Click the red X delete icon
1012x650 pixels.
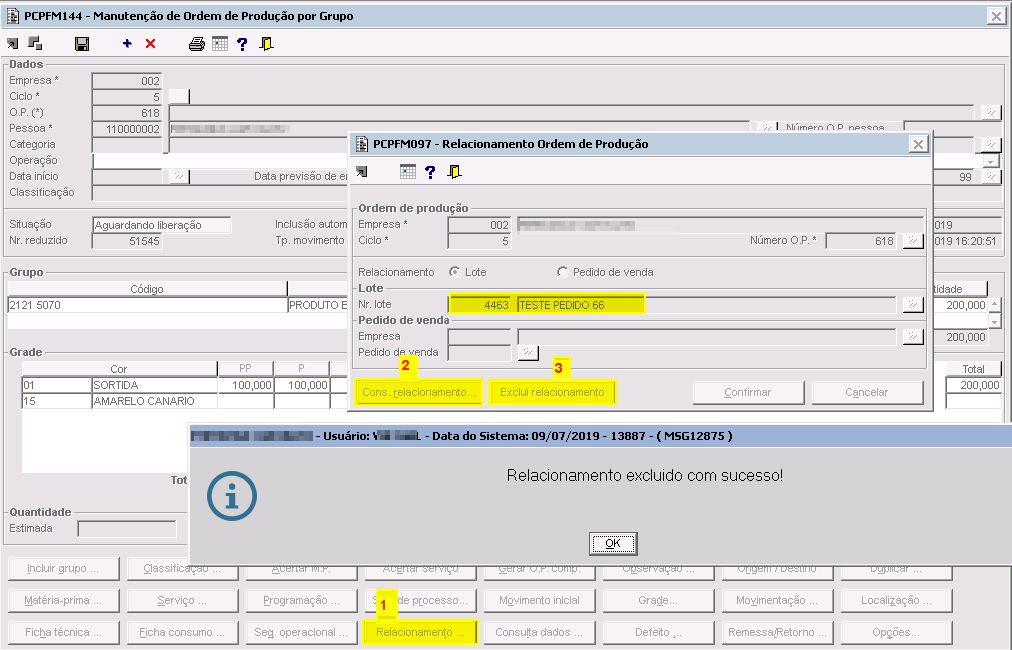[x=150, y=43]
